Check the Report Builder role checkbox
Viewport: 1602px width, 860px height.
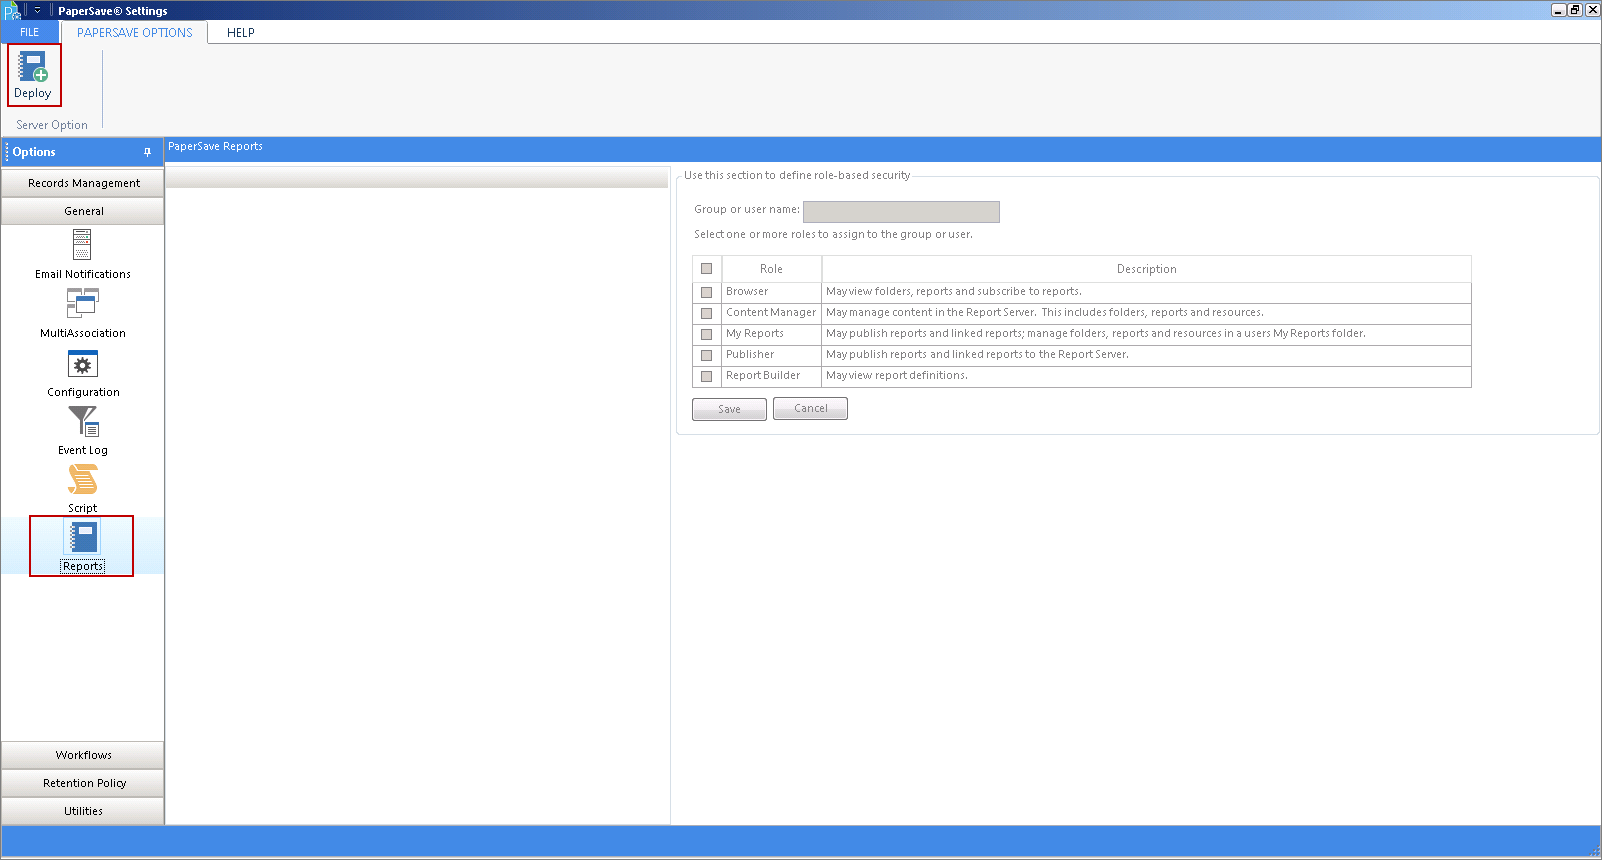click(x=706, y=376)
